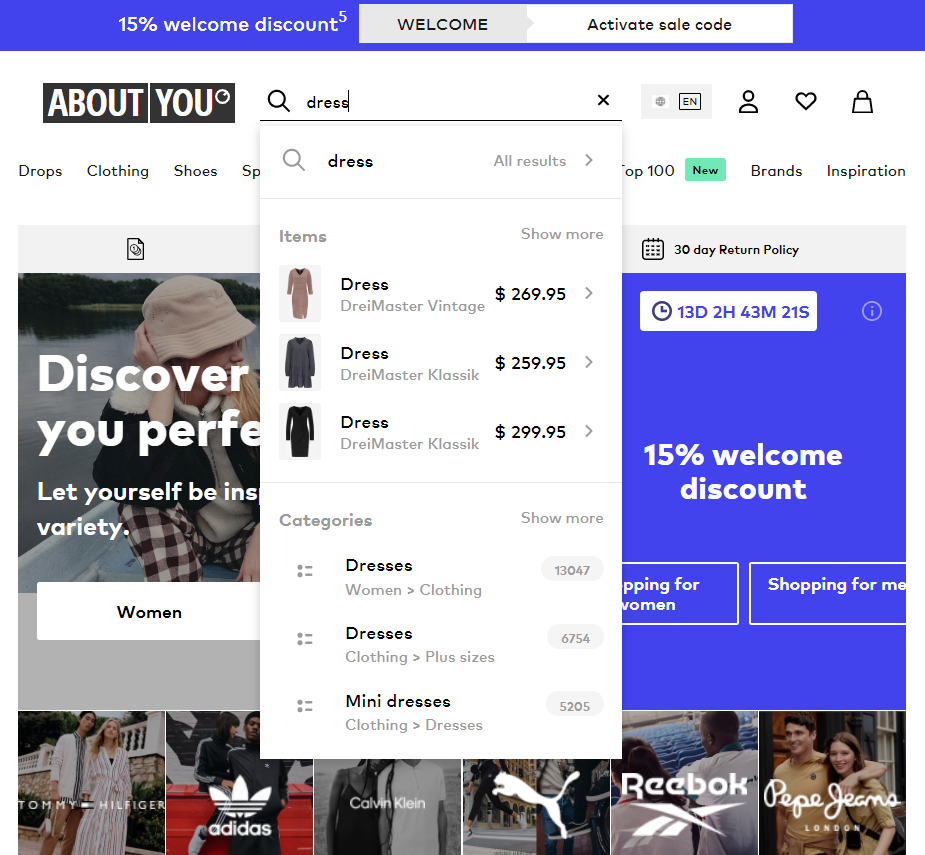Image resolution: width=925 pixels, height=855 pixels.
Task: Click the chevron for the $259.95 dress
Action: pos(589,362)
